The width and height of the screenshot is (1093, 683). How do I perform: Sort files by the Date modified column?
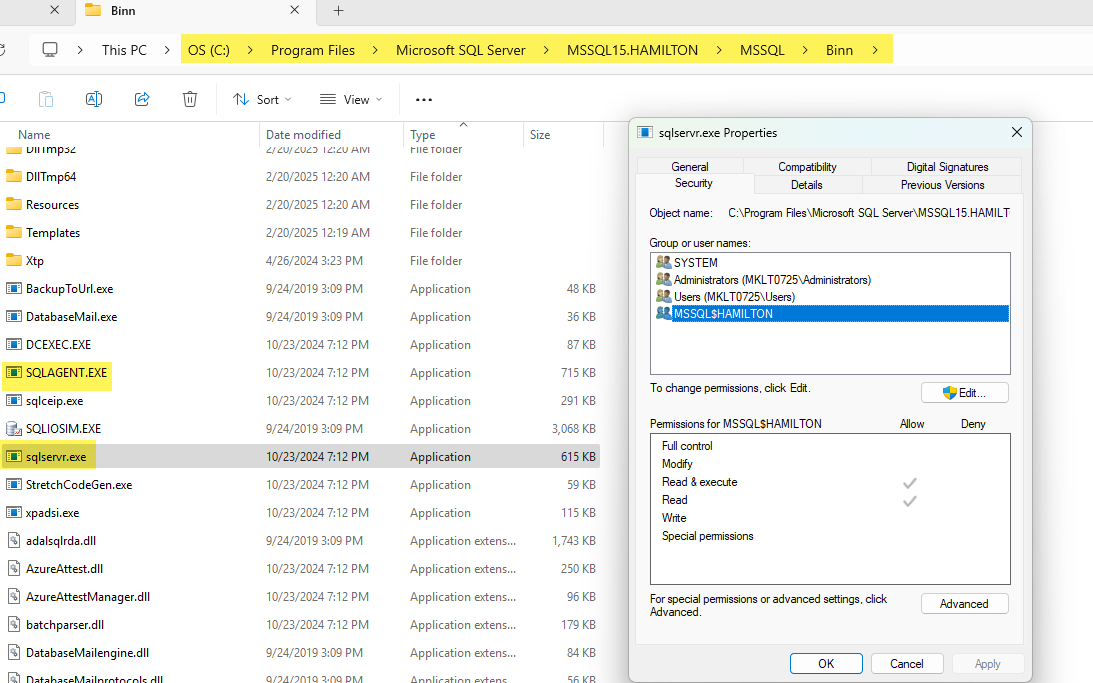tap(303, 135)
